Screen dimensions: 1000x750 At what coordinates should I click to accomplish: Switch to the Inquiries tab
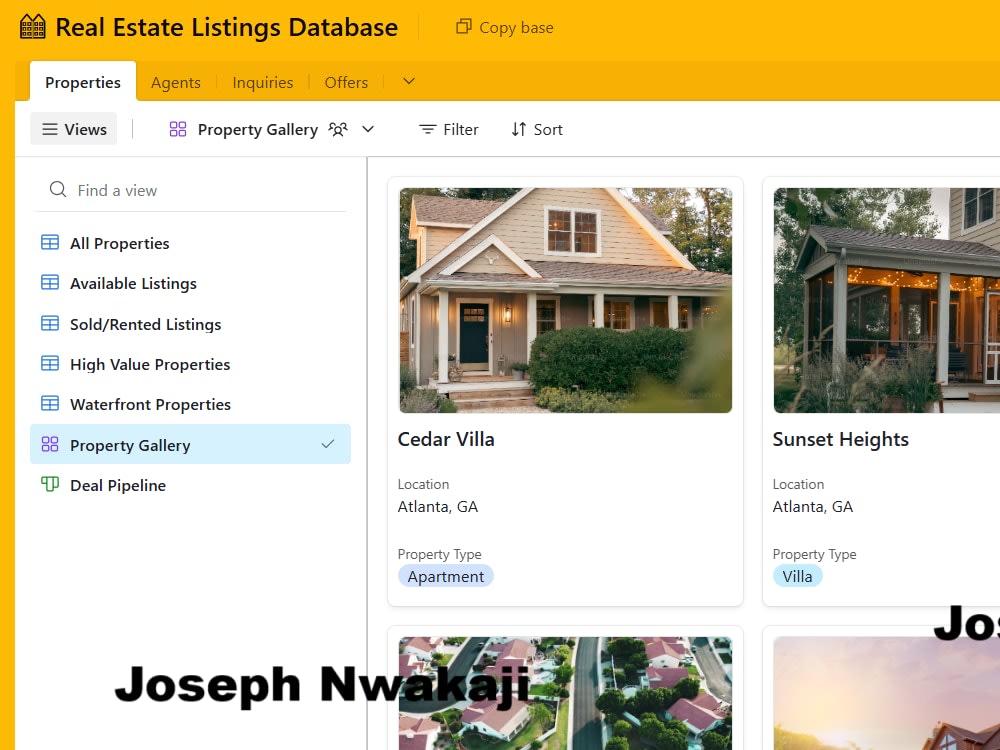(263, 82)
